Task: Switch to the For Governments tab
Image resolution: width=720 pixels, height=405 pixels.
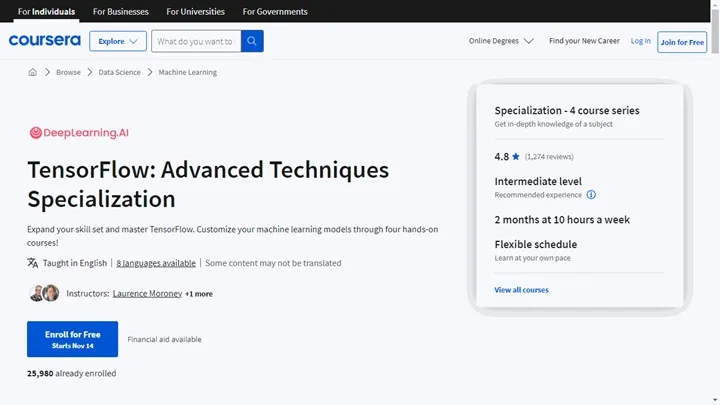Action: click(x=275, y=11)
